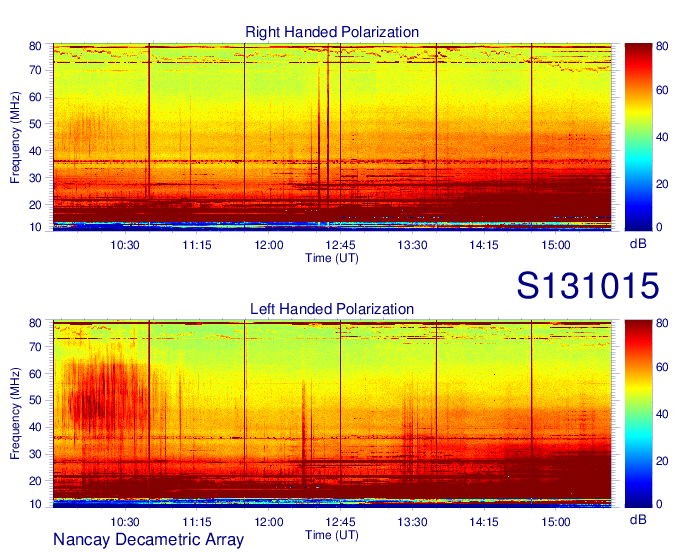Click the Nancay Decametric Array caption
The image size is (680, 552).
pos(148,539)
